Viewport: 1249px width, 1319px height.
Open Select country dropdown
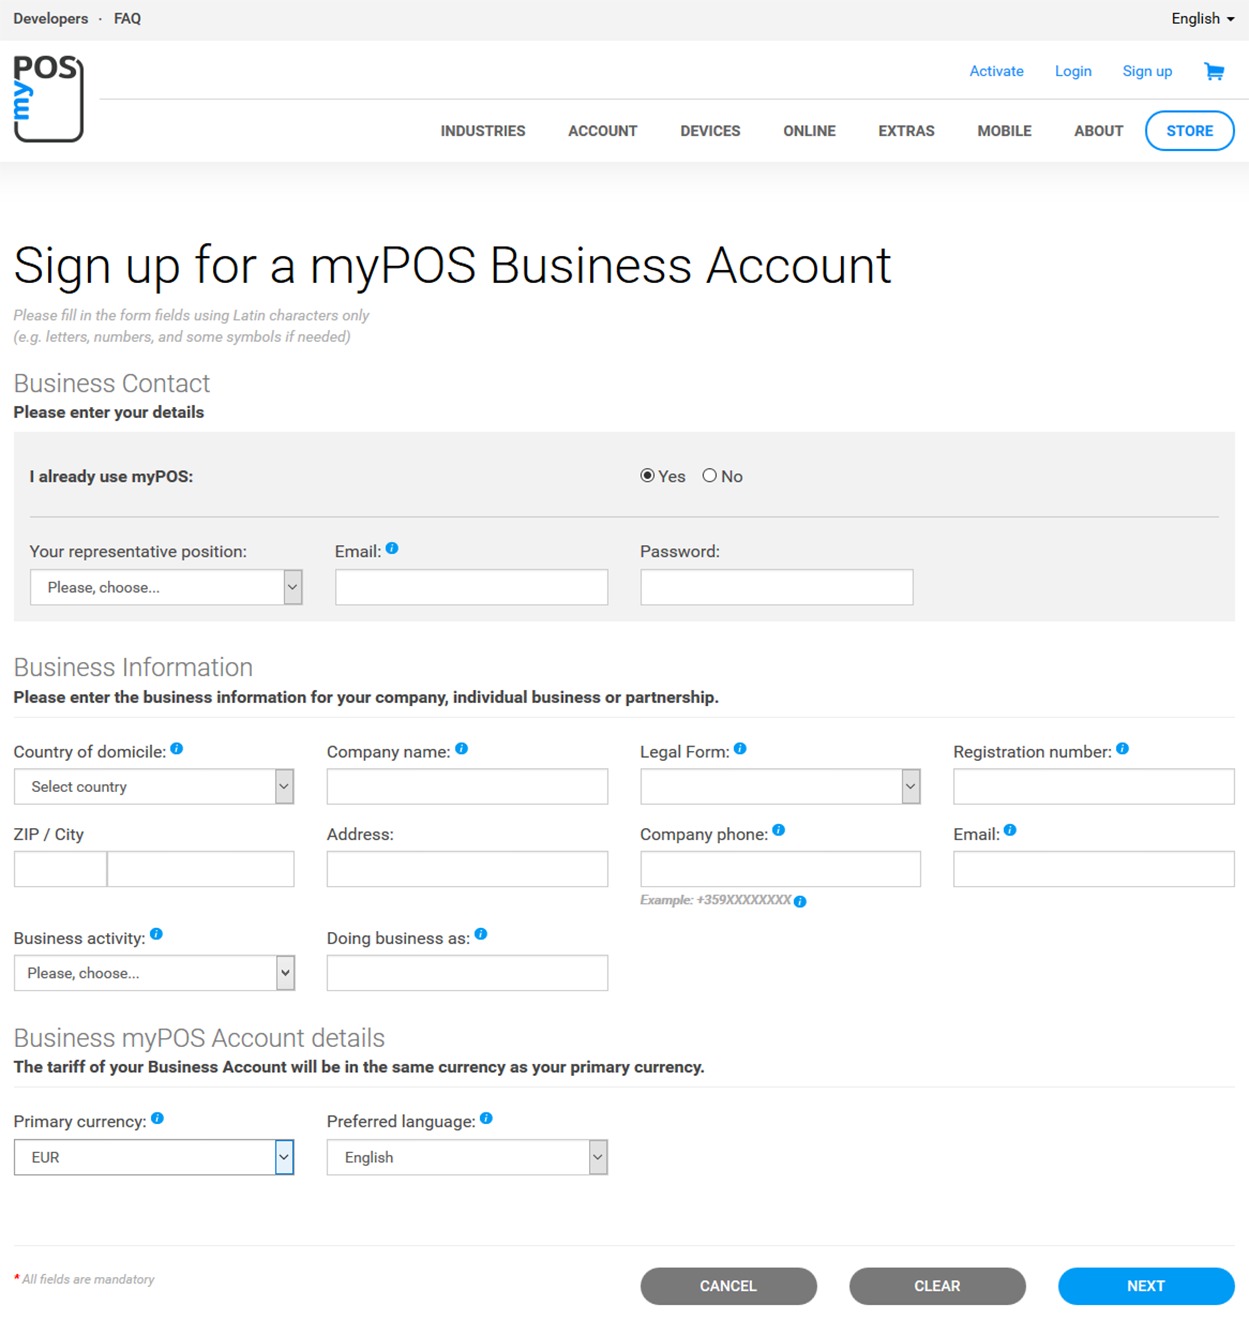(x=154, y=786)
